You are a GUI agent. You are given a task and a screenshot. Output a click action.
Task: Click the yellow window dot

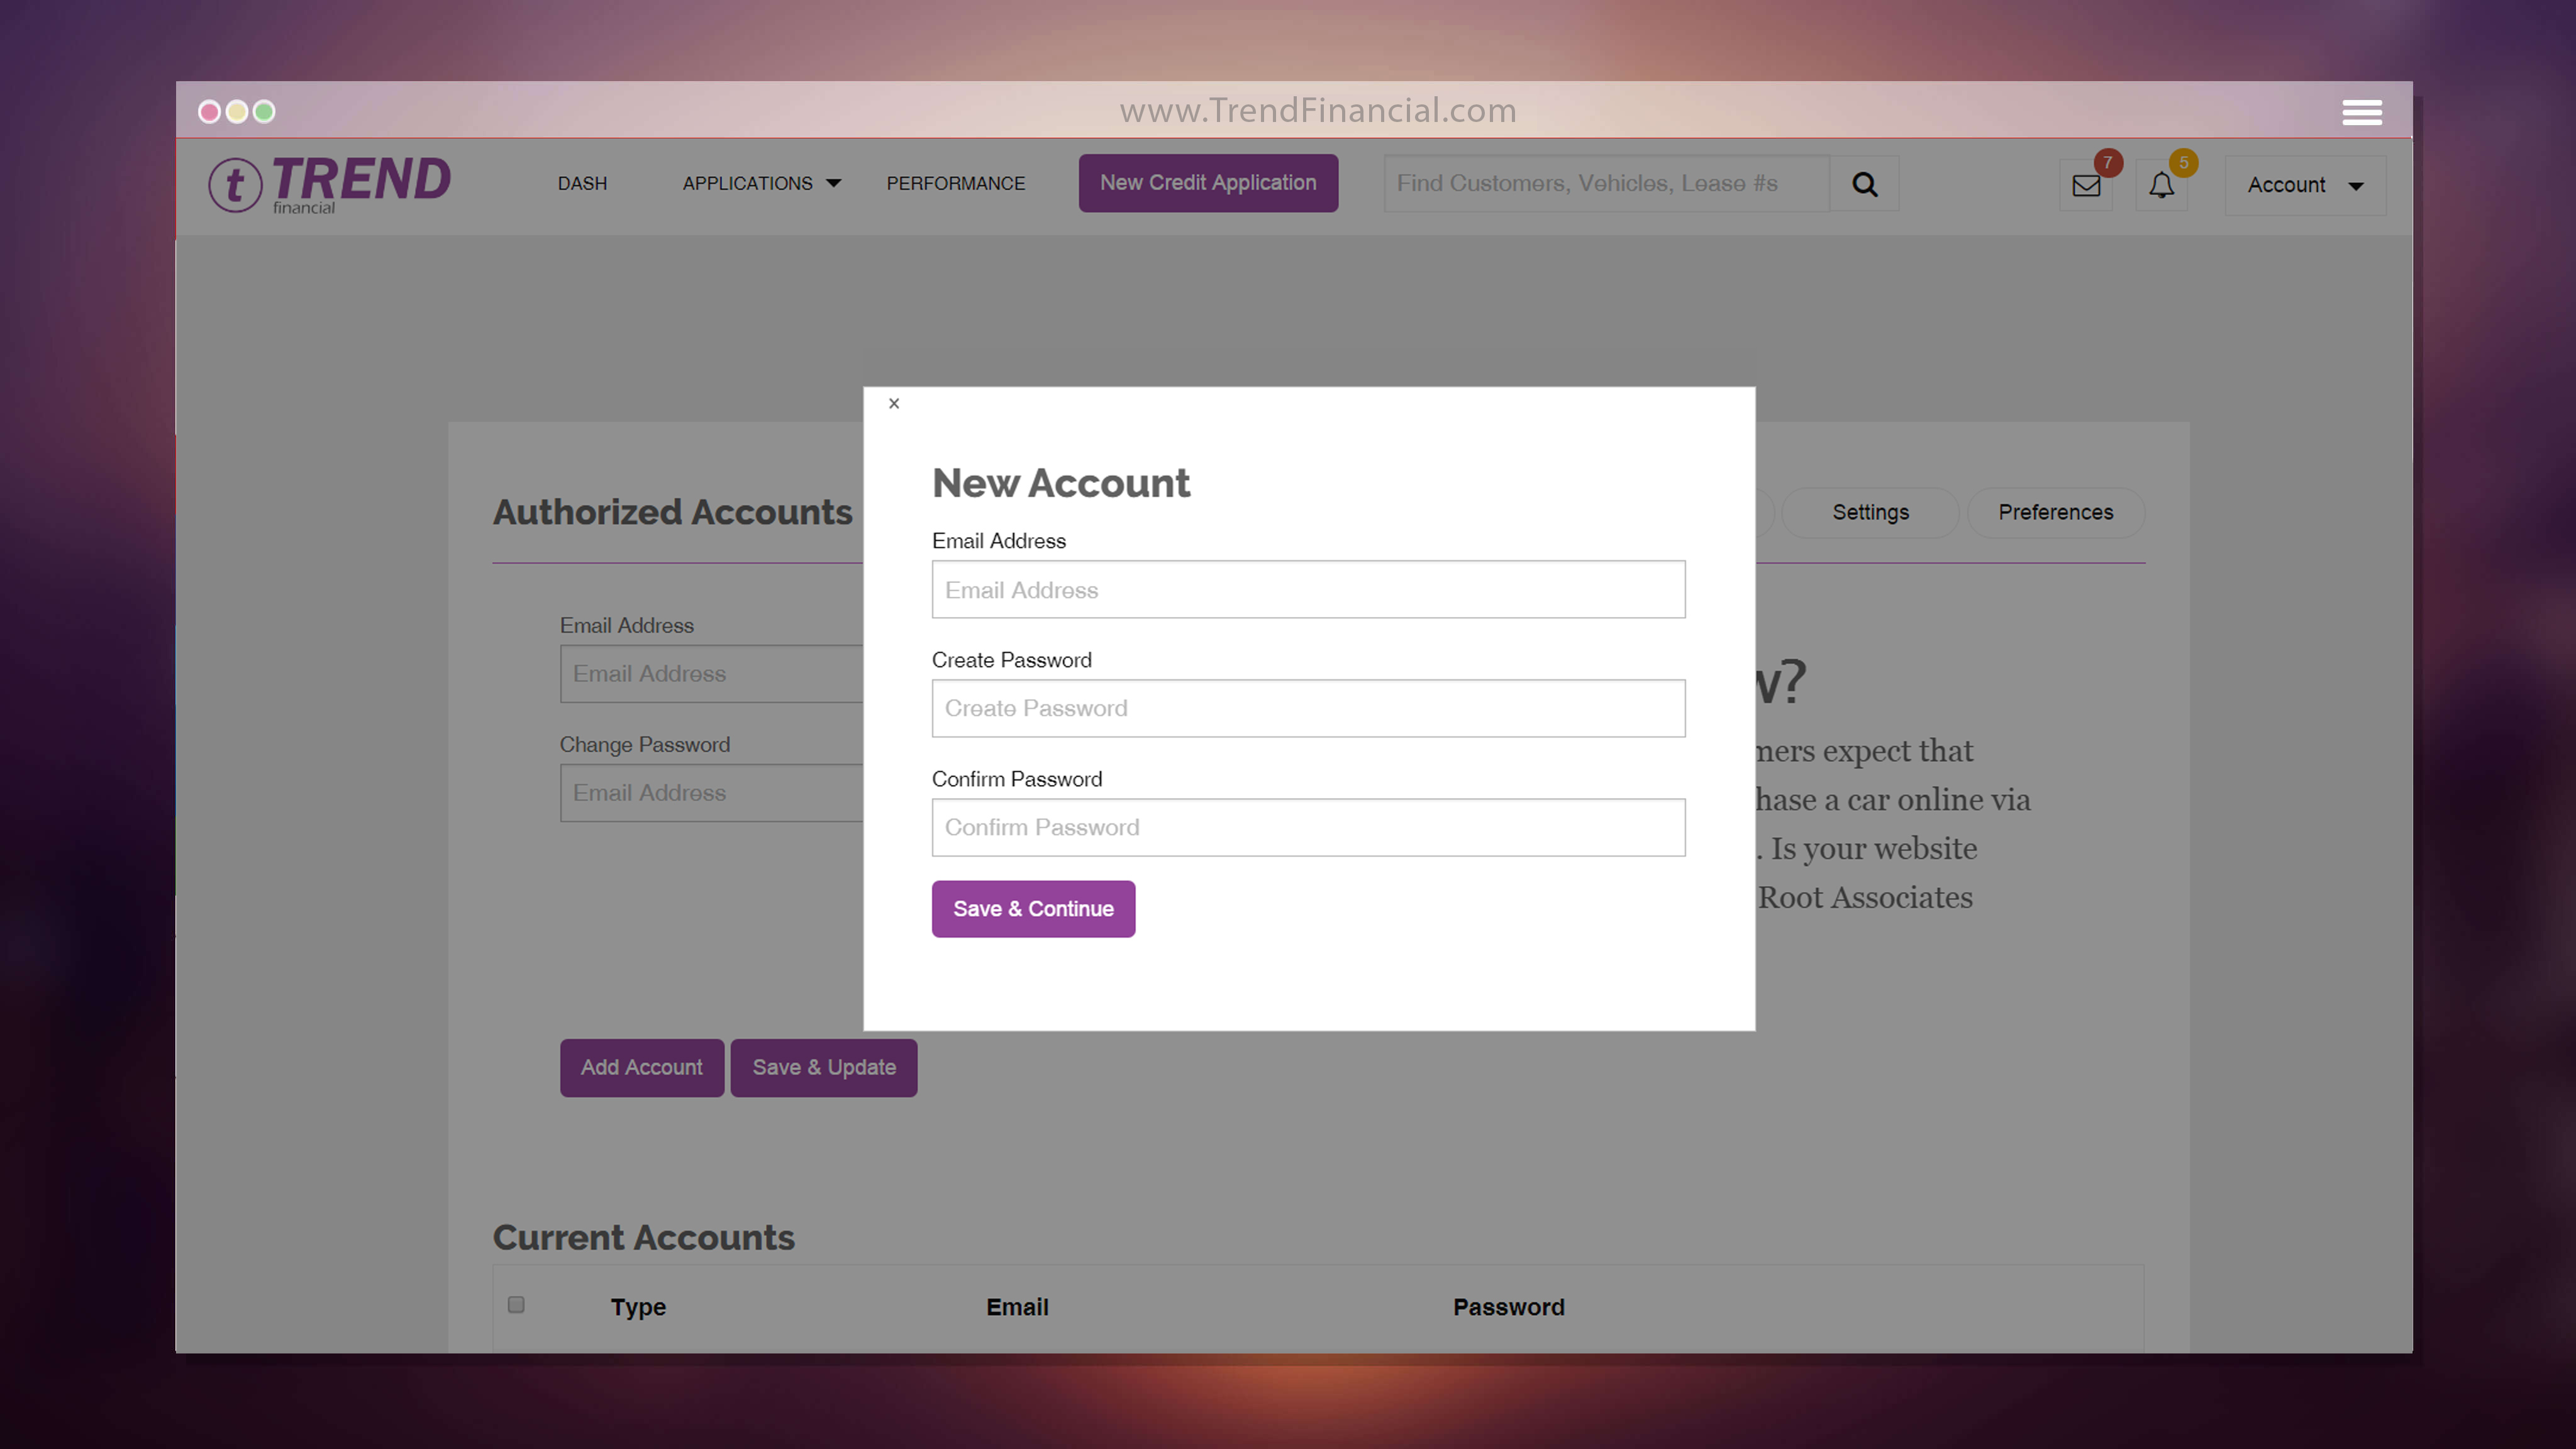[237, 112]
